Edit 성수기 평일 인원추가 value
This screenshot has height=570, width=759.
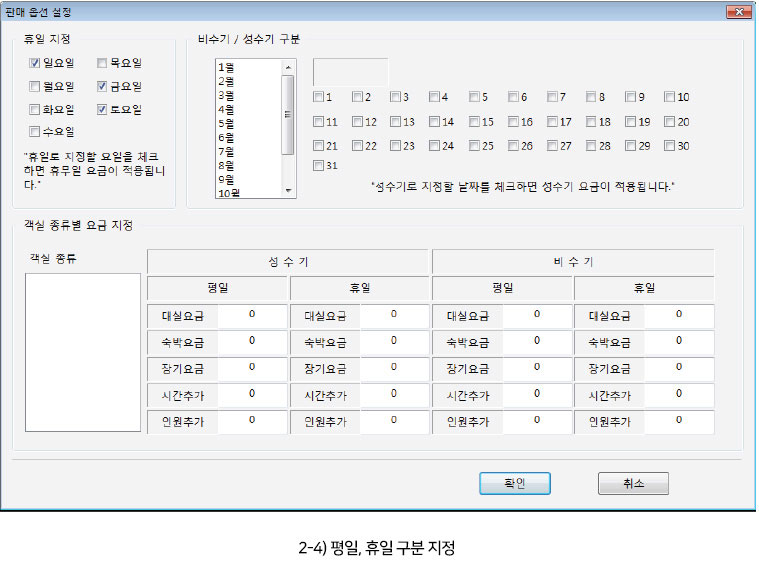[x=252, y=421]
